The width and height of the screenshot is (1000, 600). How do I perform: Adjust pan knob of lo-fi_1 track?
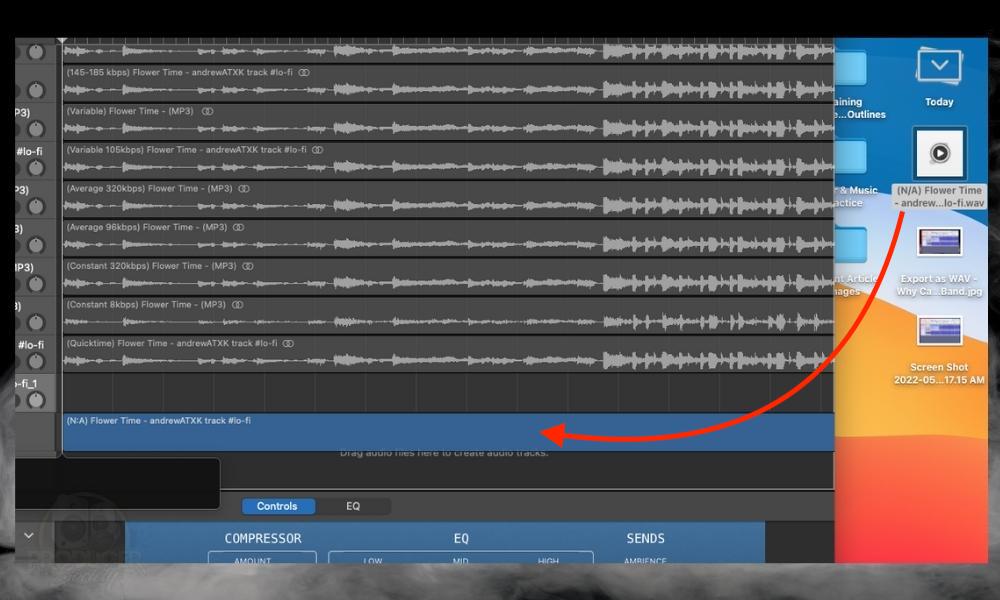tap(36, 400)
